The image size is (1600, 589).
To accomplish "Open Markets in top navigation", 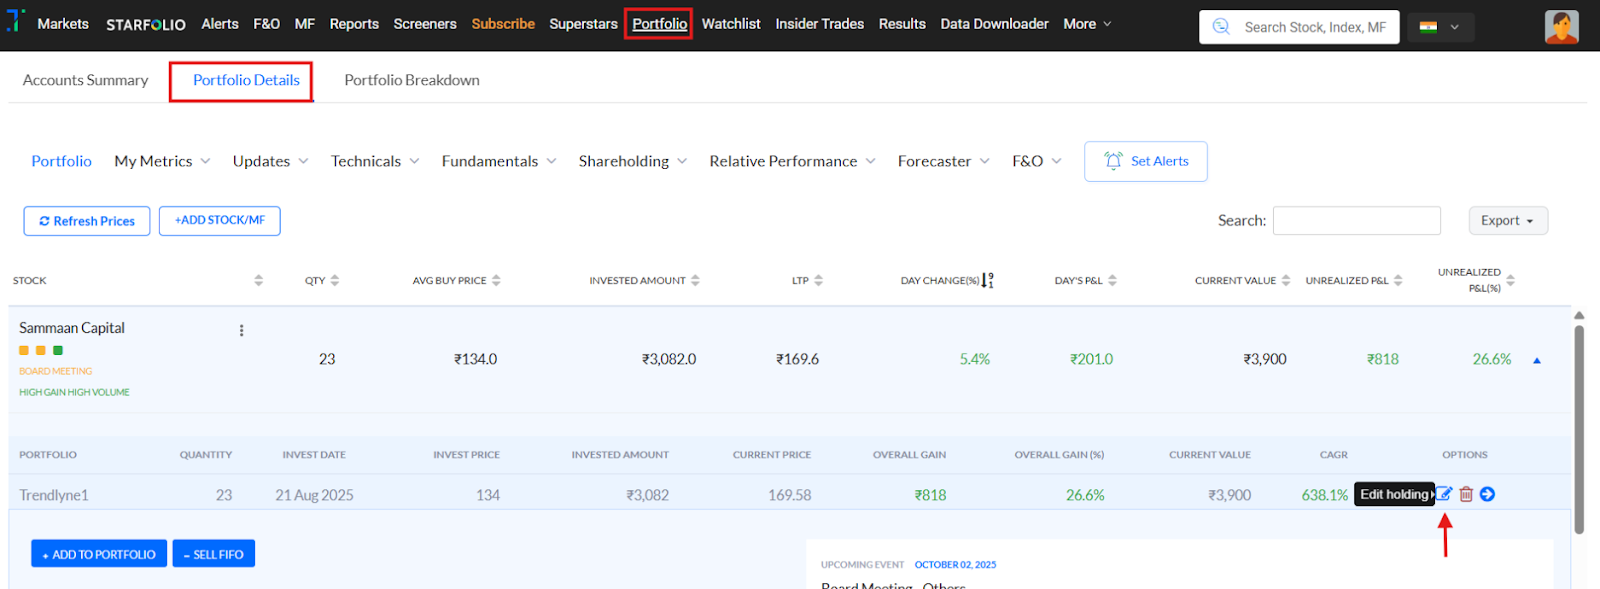I will coord(63,24).
